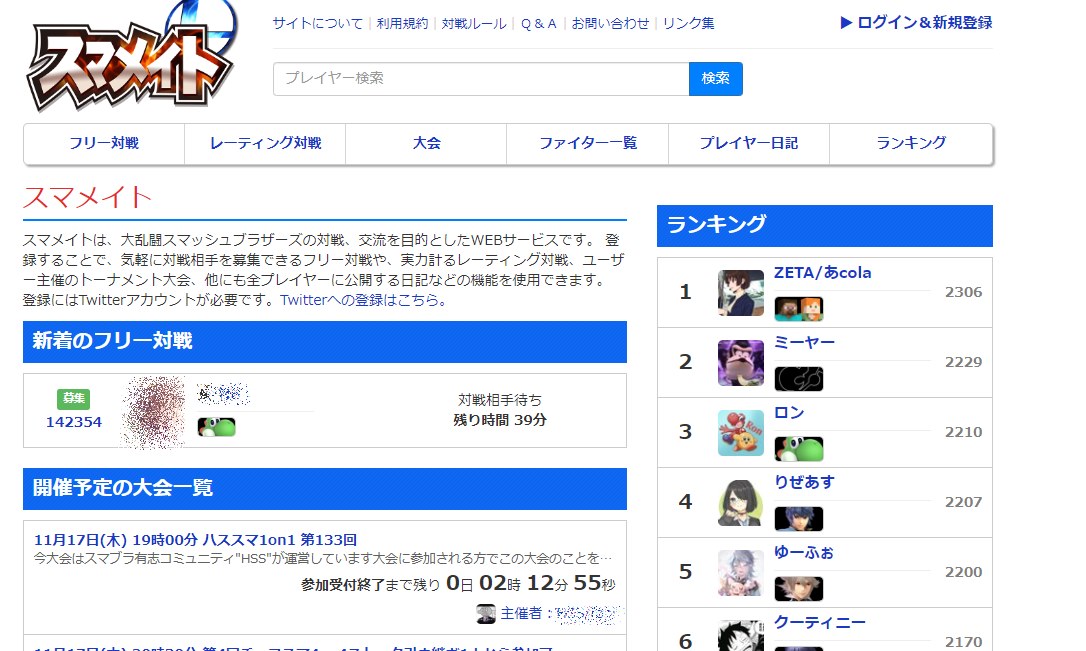Open player ZETA/あcola's profile name
1086x651 pixels.
(x=822, y=273)
